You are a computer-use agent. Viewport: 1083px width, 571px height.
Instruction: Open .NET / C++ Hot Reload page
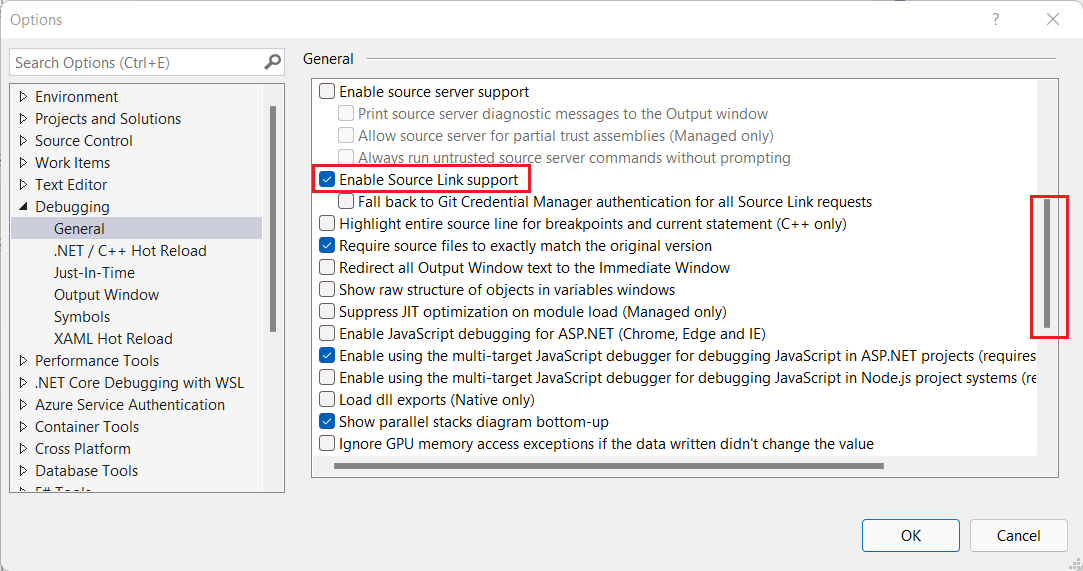click(130, 251)
